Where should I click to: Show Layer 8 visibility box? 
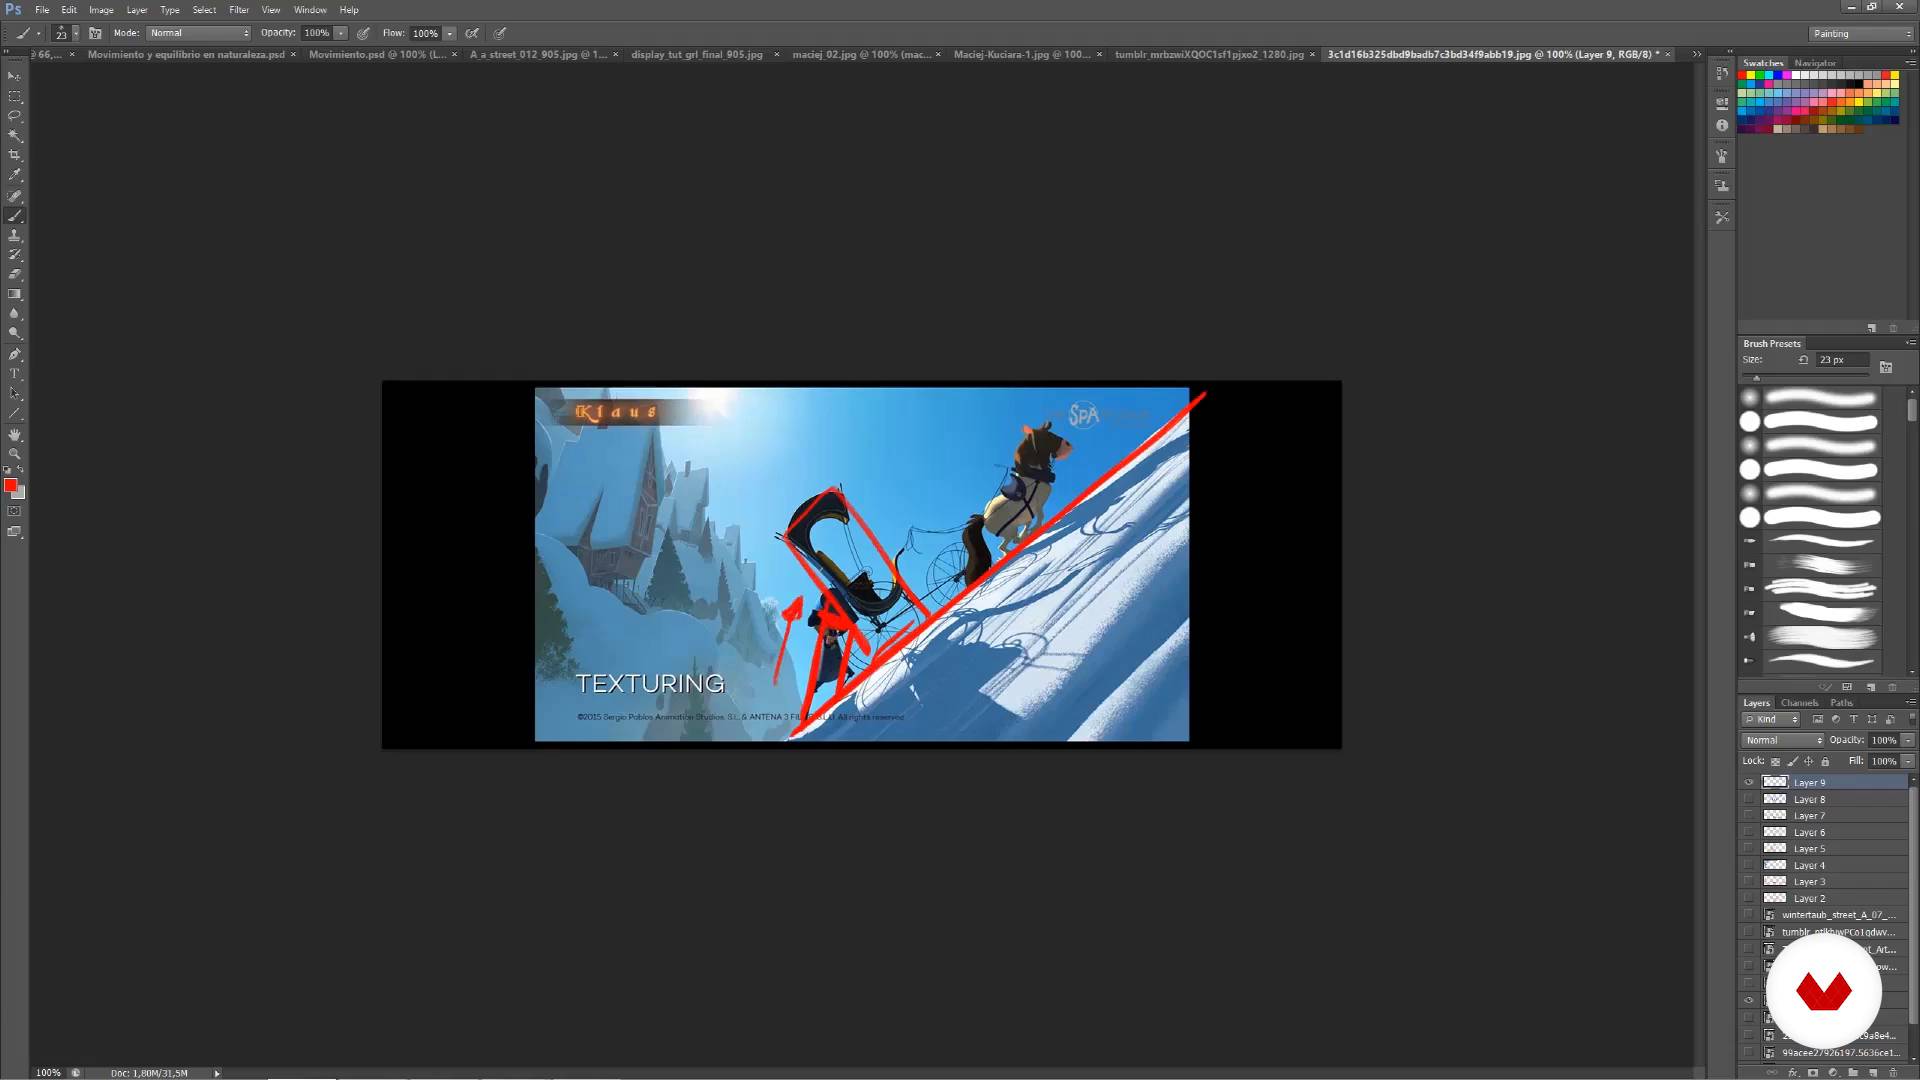tap(1749, 799)
